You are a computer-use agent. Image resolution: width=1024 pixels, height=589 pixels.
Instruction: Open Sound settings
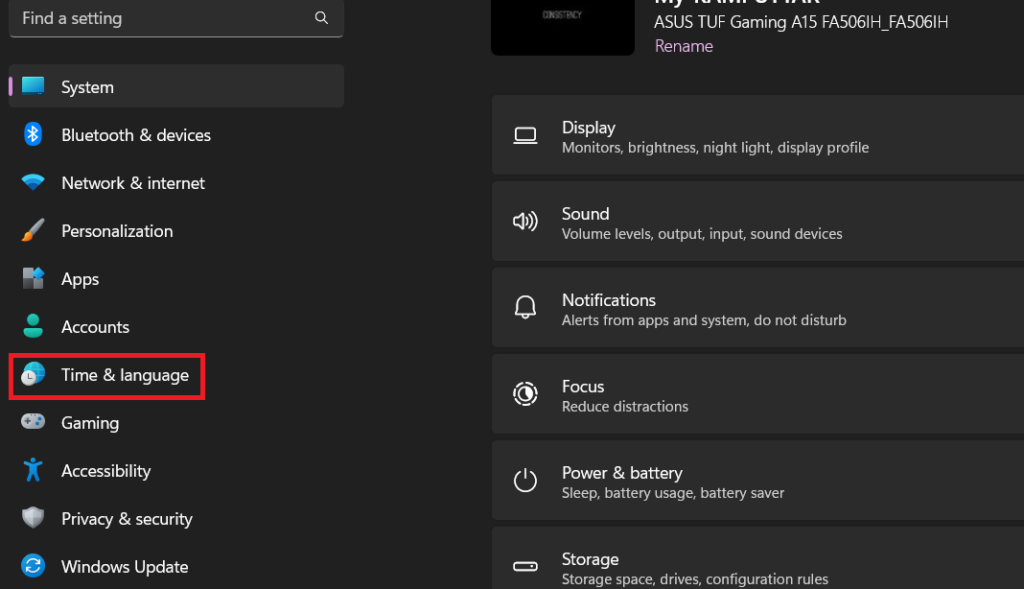click(757, 223)
